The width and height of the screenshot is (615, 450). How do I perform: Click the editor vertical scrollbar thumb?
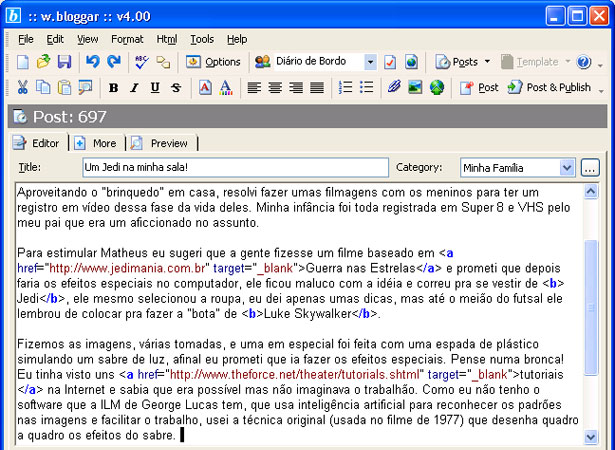point(591,308)
